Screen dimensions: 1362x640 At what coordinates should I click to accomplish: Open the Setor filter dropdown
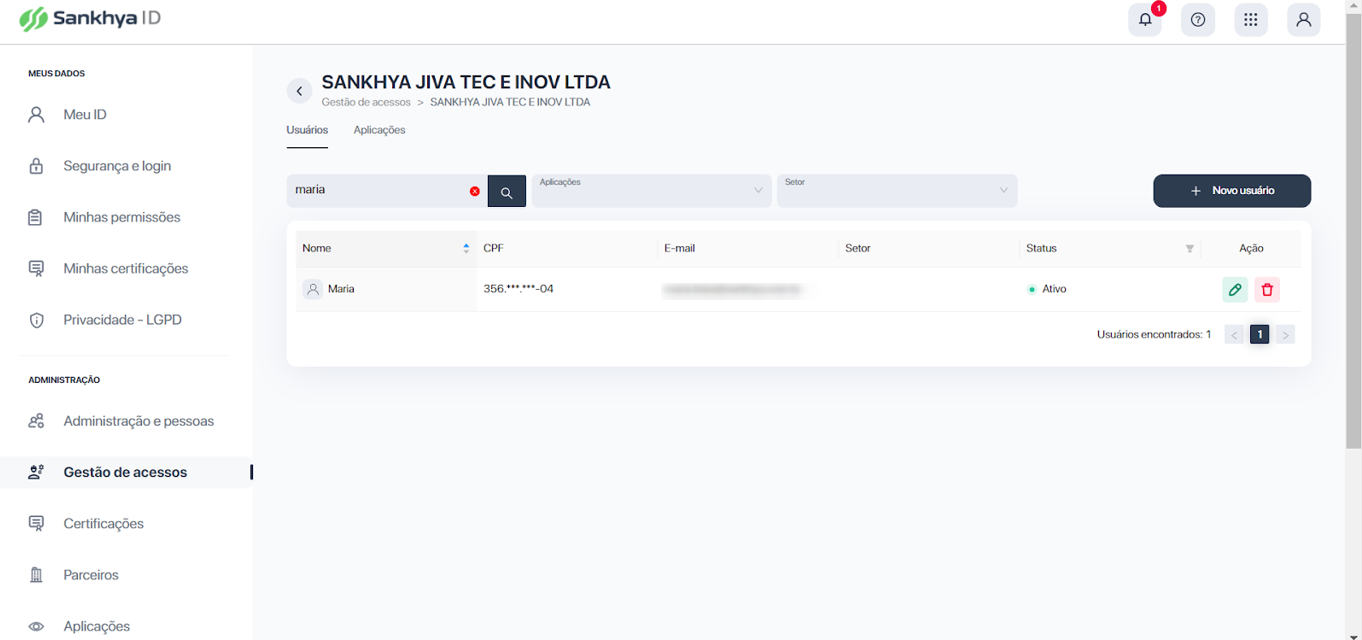897,191
